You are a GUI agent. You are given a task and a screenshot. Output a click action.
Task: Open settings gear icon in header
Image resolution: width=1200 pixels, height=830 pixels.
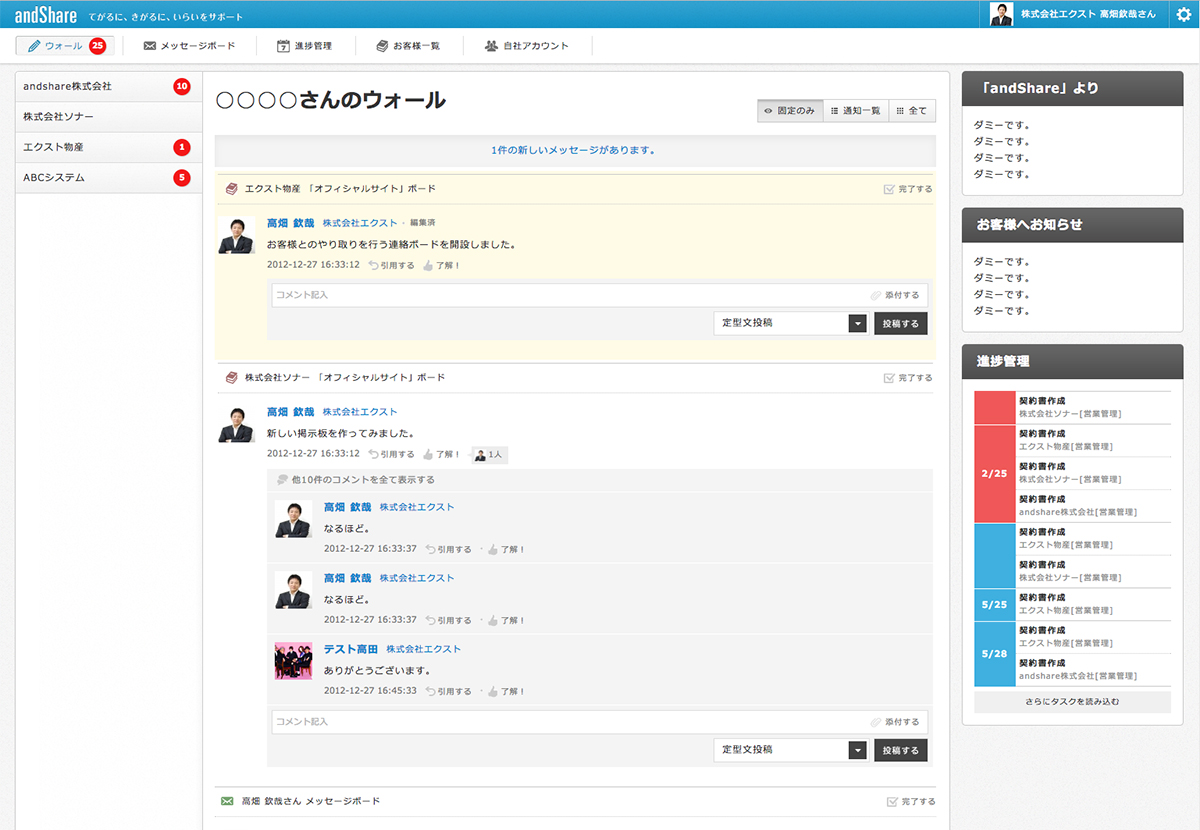pos(1183,14)
